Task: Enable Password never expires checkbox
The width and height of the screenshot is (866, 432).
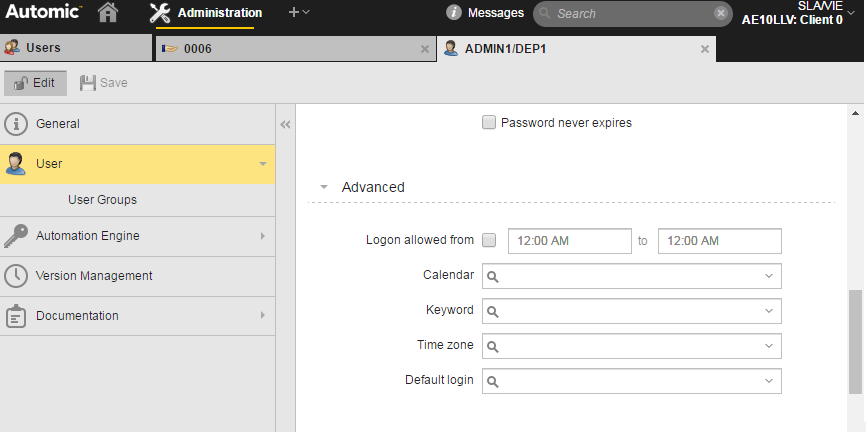Action: tap(489, 123)
